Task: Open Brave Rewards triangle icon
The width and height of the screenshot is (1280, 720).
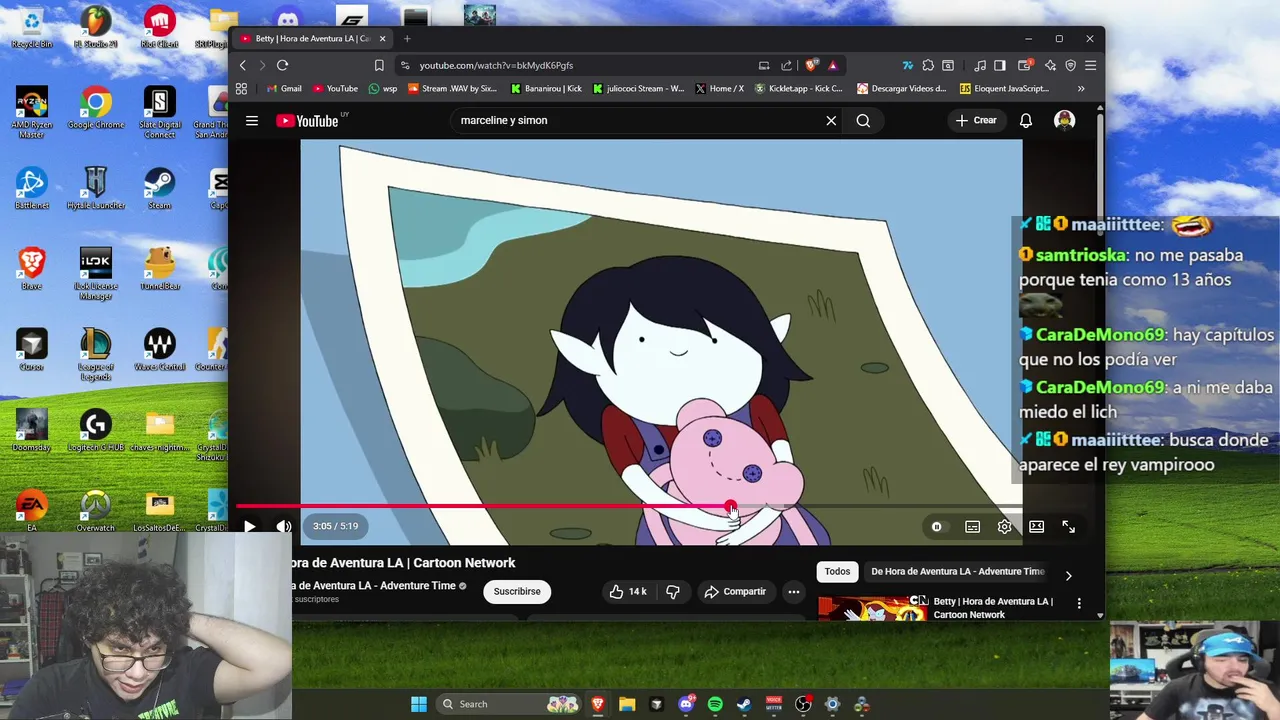Action: click(x=833, y=65)
